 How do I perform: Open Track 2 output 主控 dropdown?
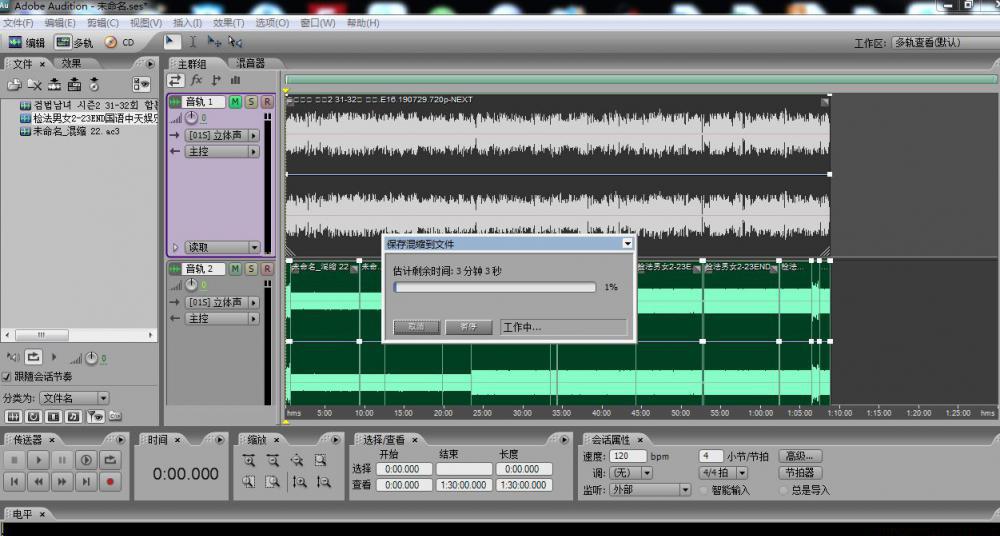pos(222,318)
